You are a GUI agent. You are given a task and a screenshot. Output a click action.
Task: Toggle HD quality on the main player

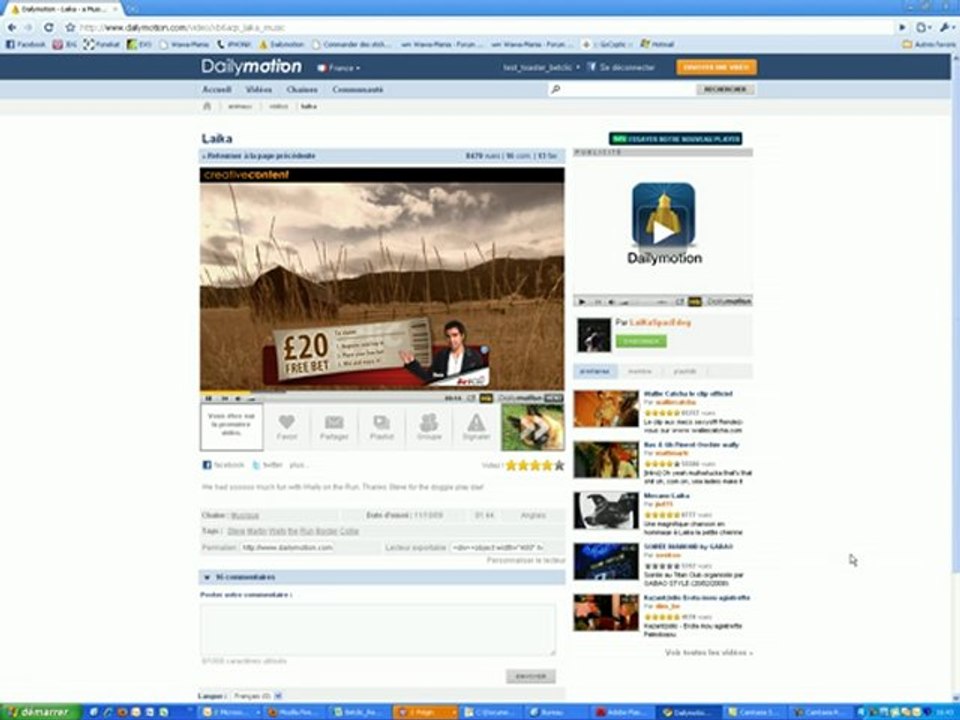(x=486, y=399)
